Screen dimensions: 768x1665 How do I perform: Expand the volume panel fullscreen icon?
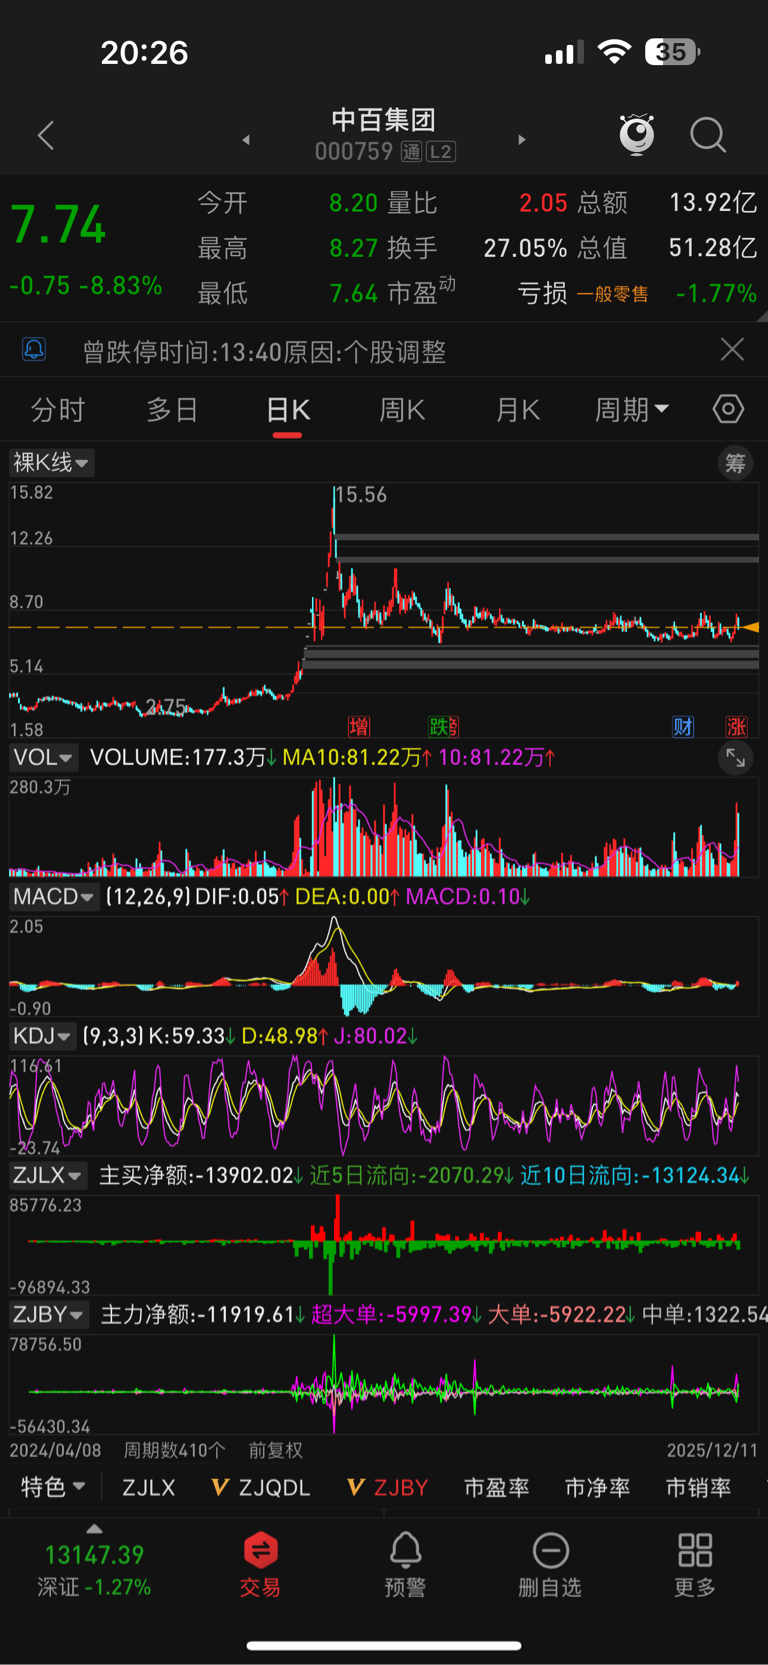tap(735, 758)
